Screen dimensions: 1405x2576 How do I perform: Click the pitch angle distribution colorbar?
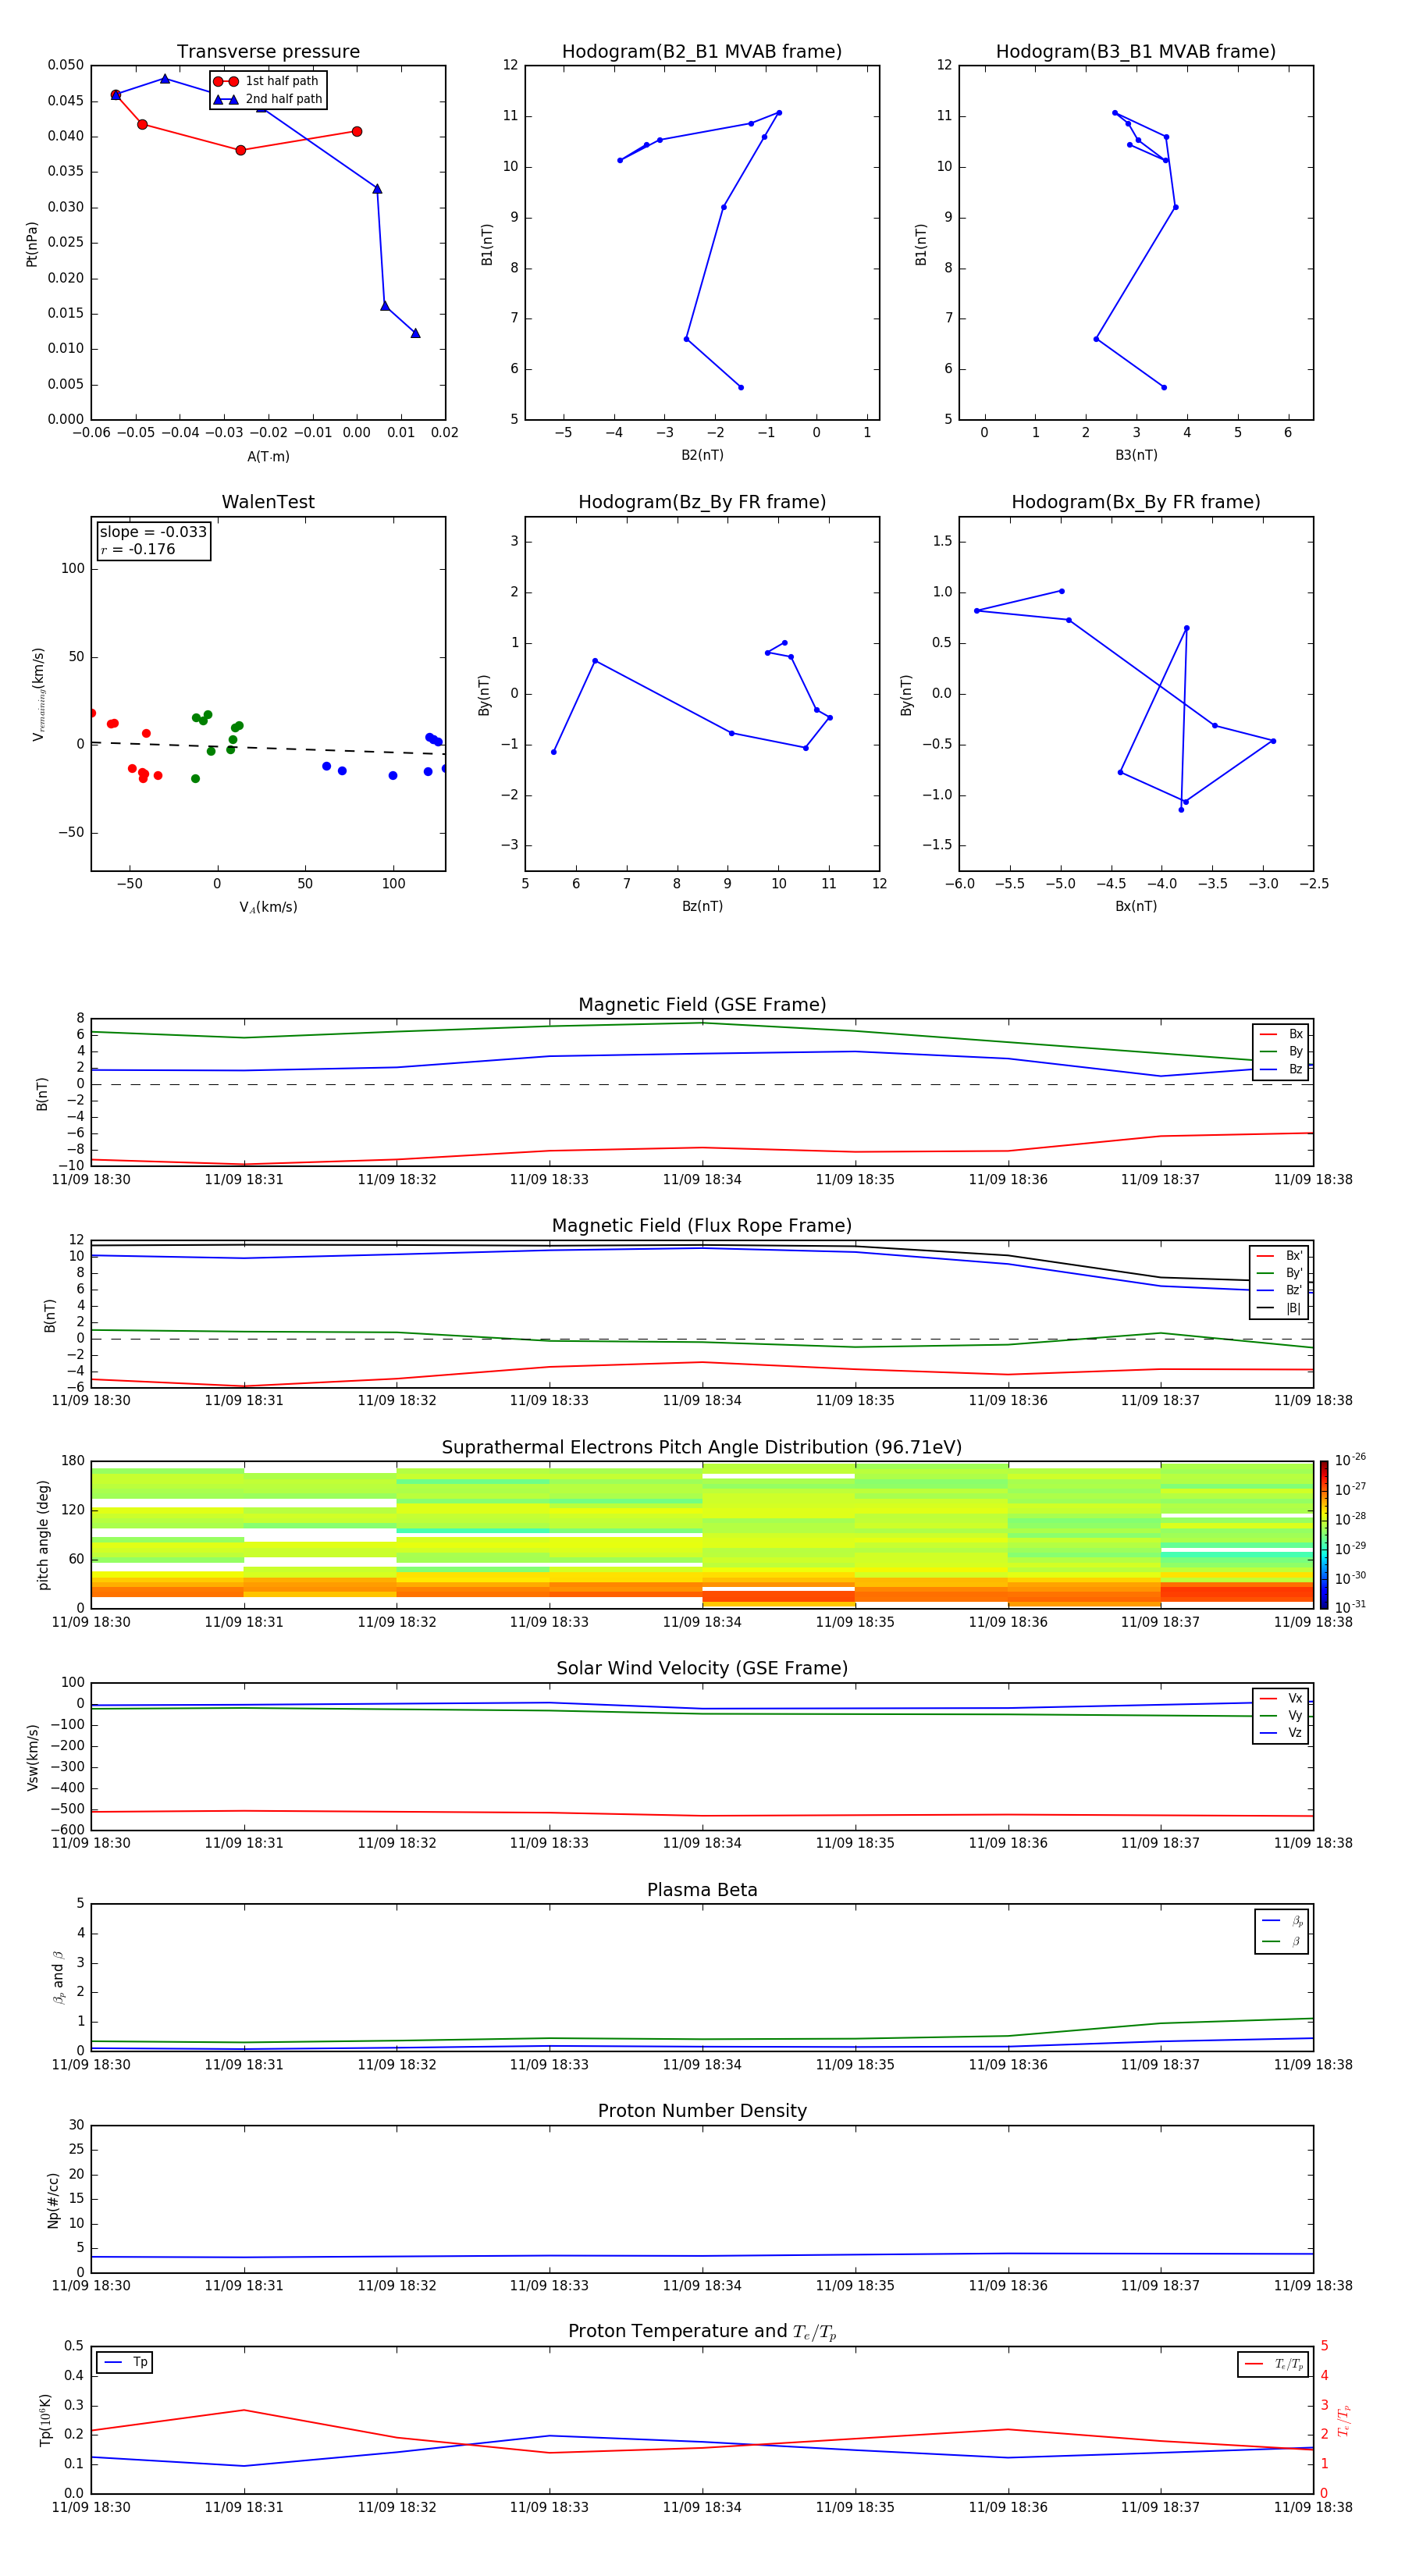(x=1324, y=1535)
